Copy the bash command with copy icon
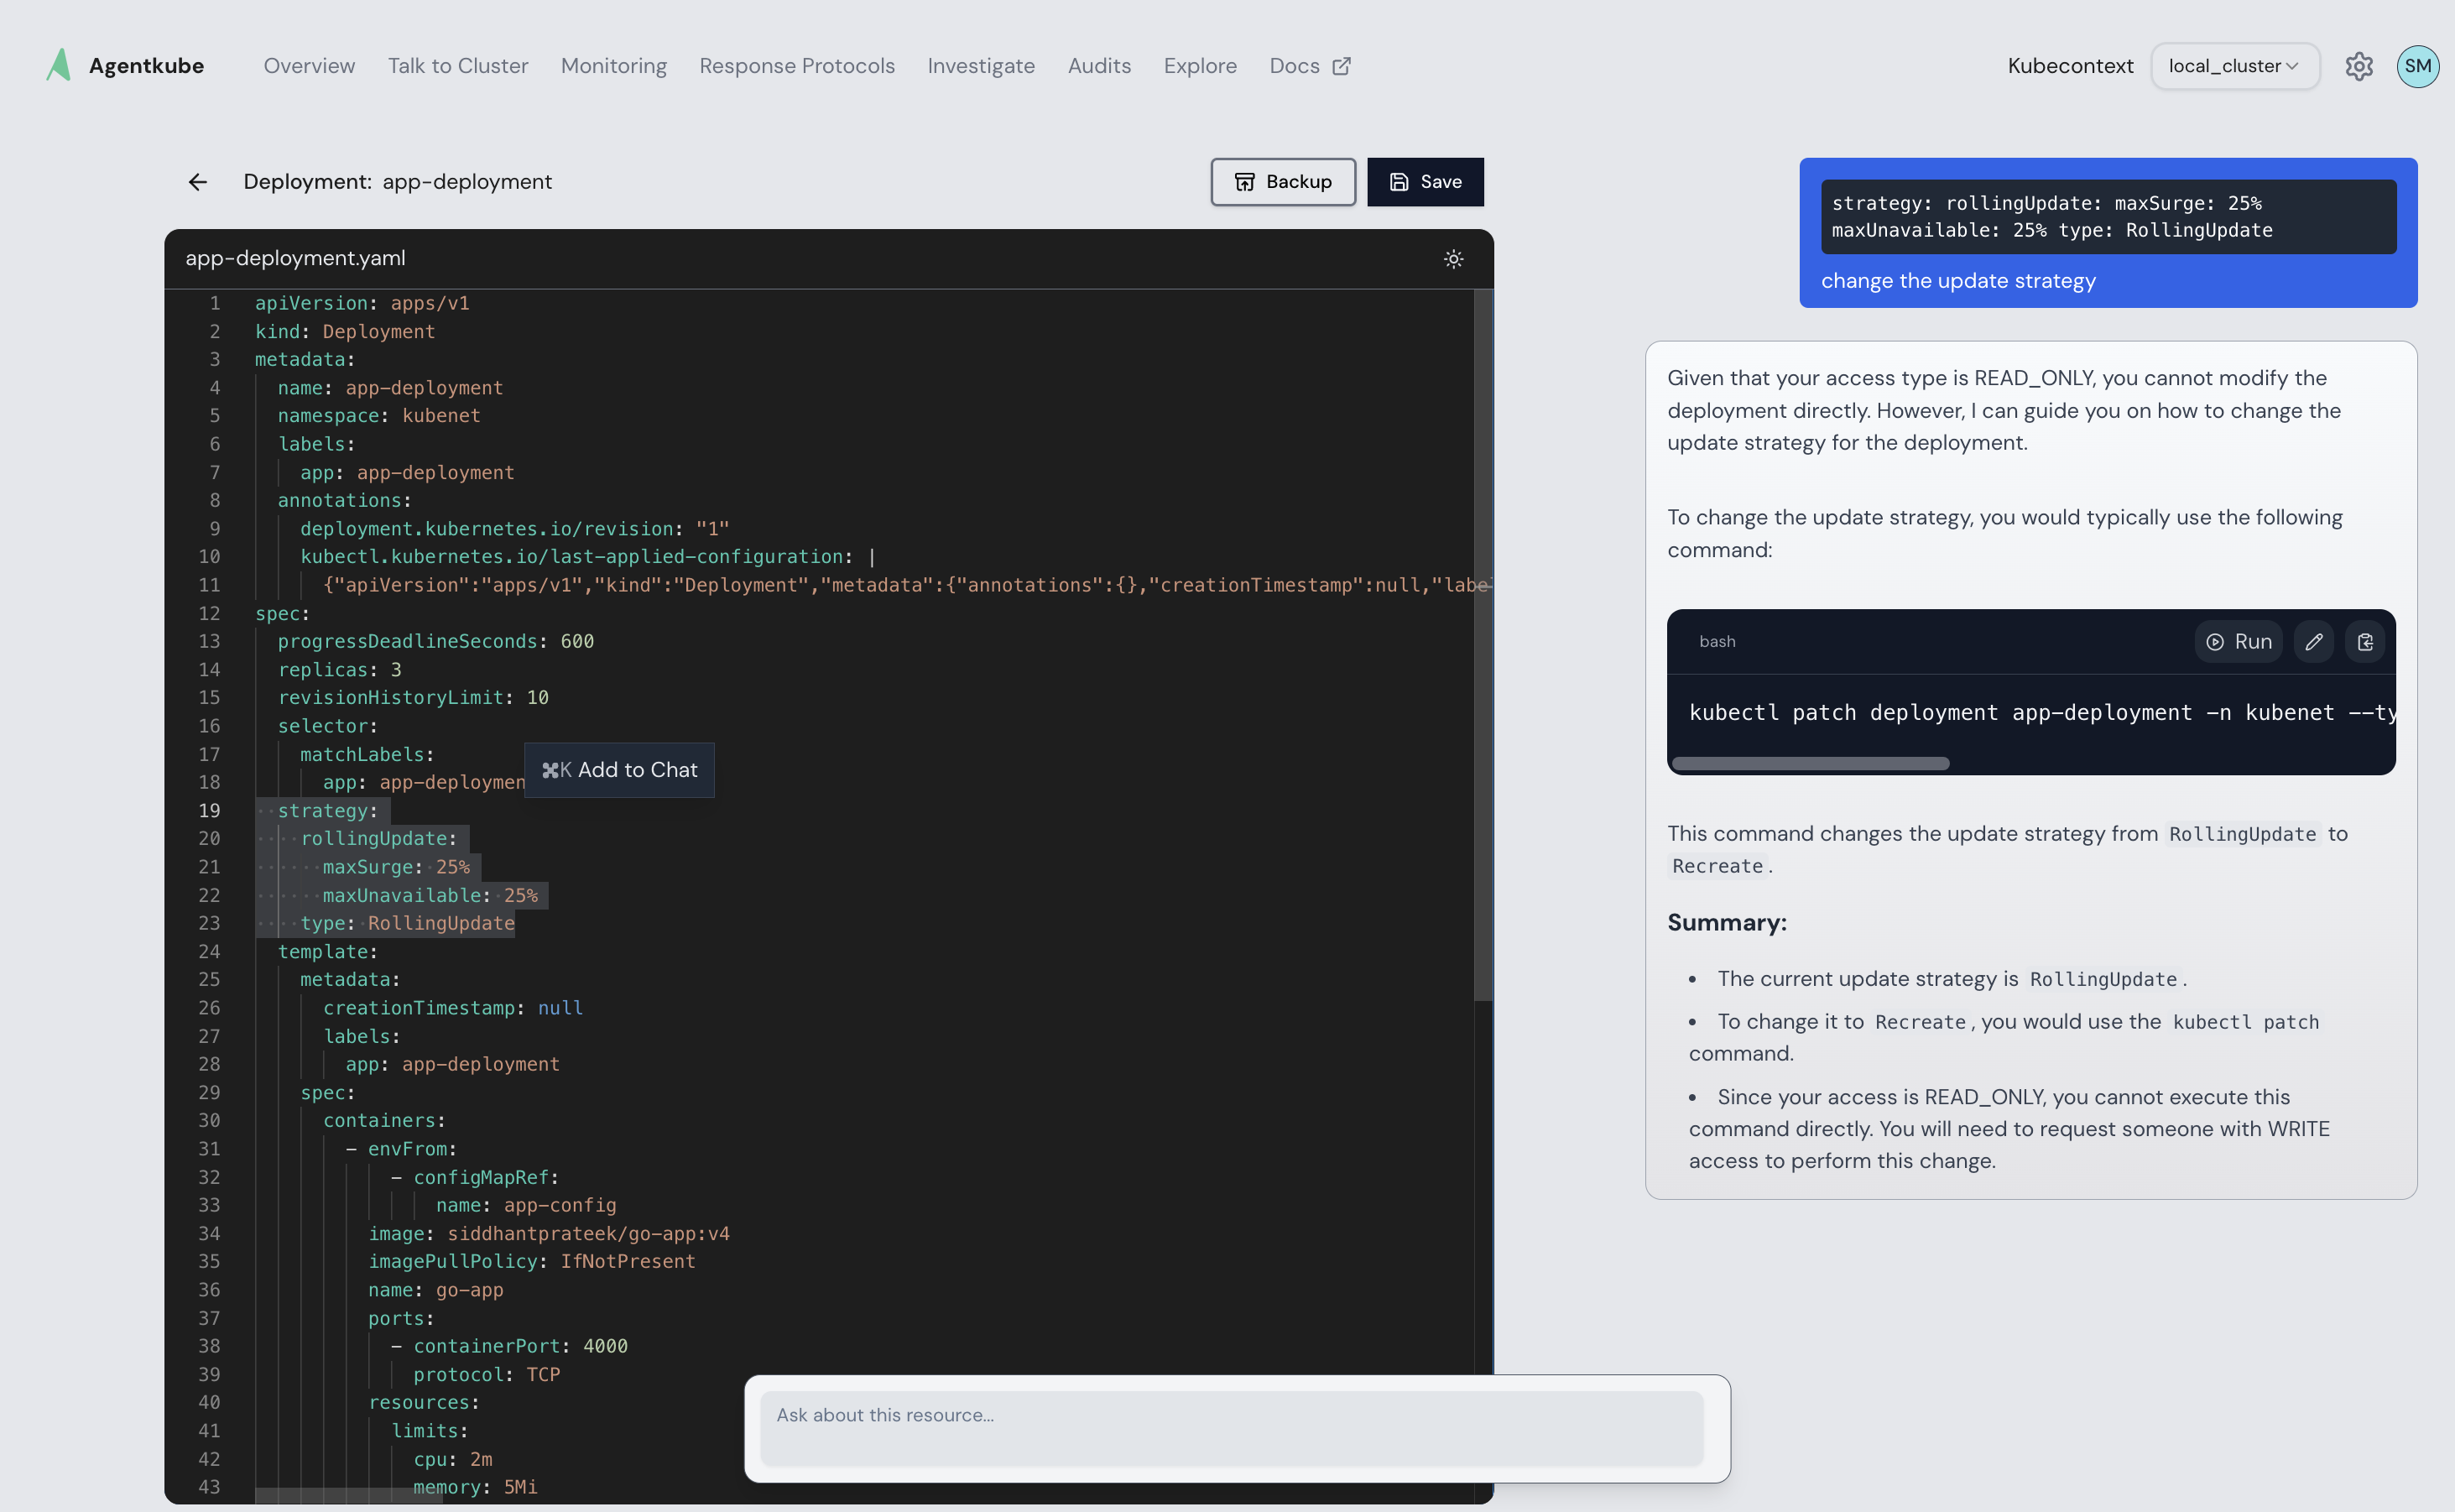Viewport: 2455px width, 1512px height. pos(2365,642)
